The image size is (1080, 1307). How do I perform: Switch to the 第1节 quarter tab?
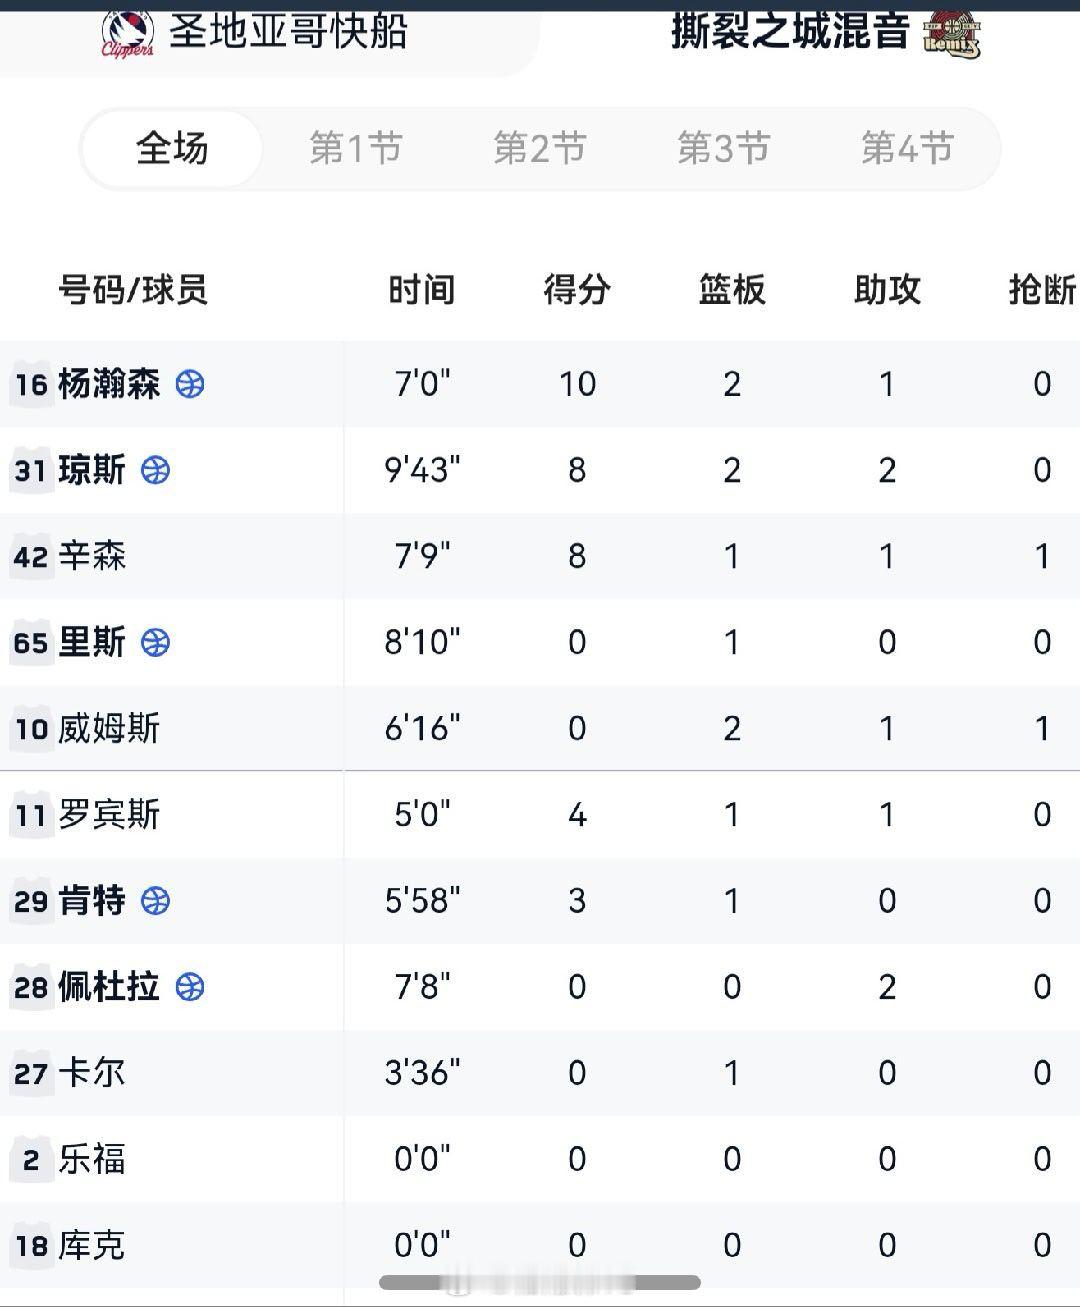[x=355, y=148]
